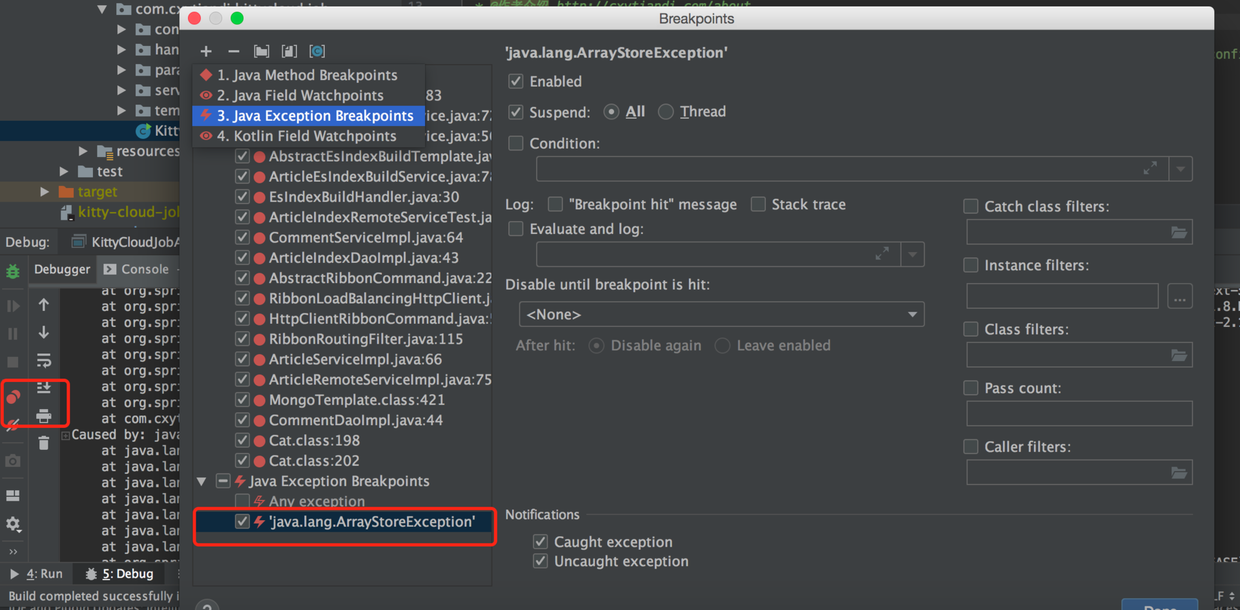Open the Disable until breakpoint hit dropdown
1240x610 pixels.
[721, 314]
